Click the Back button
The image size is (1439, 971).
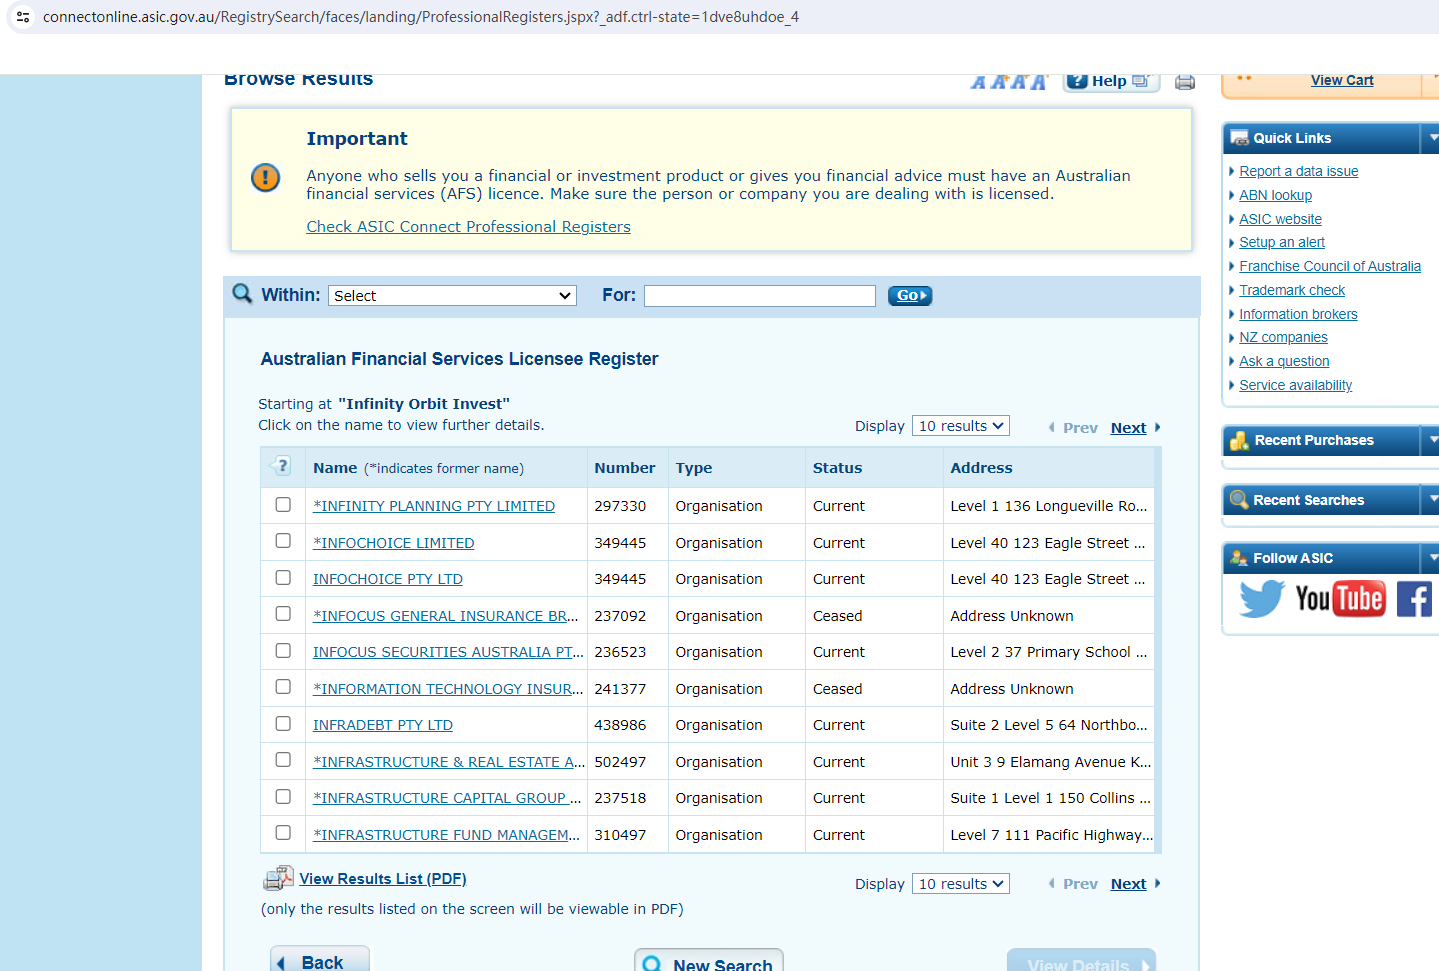coord(320,960)
